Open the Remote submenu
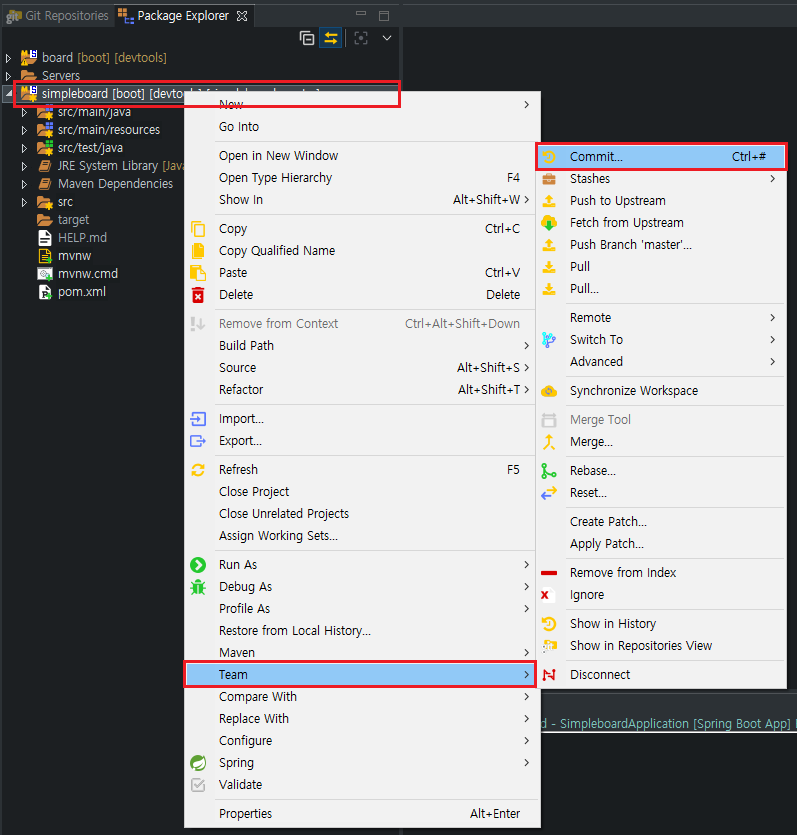This screenshot has width=797, height=835. pos(661,318)
